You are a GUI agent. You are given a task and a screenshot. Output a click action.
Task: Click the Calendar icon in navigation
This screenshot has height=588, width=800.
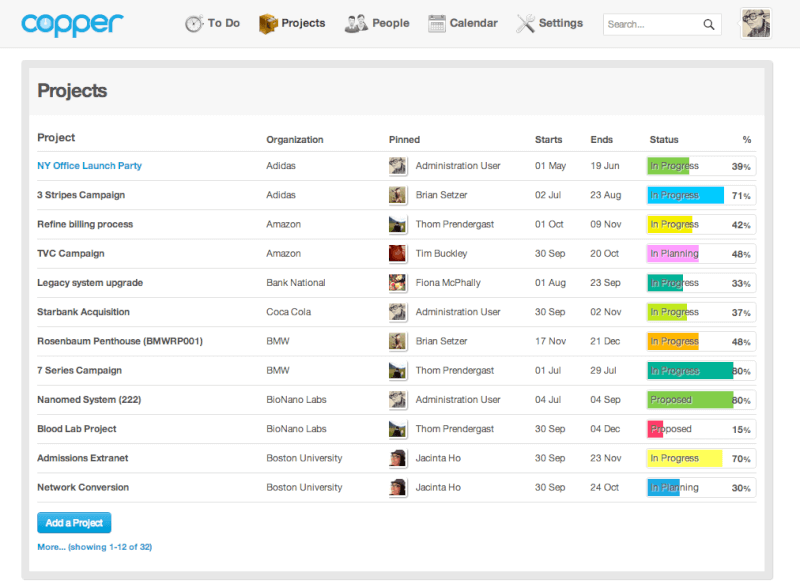pyautogui.click(x=437, y=23)
